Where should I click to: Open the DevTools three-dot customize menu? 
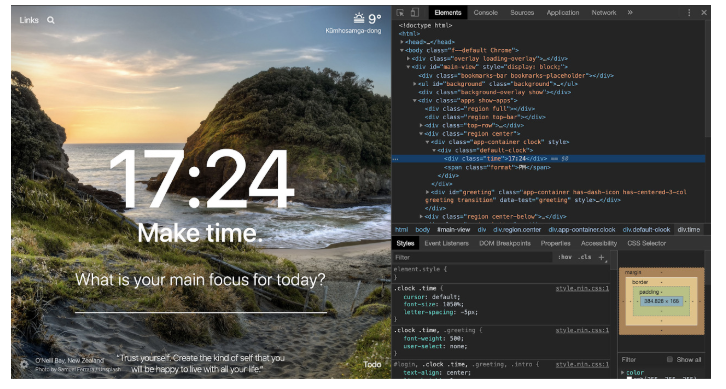(x=689, y=13)
